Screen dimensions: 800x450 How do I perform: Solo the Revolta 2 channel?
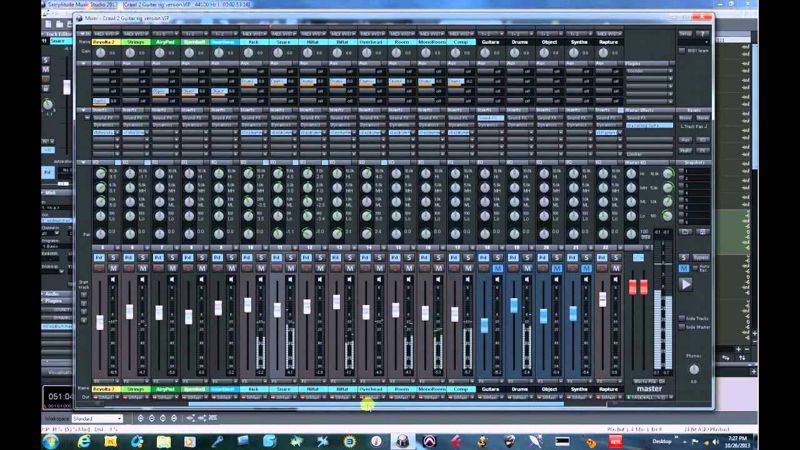113,258
